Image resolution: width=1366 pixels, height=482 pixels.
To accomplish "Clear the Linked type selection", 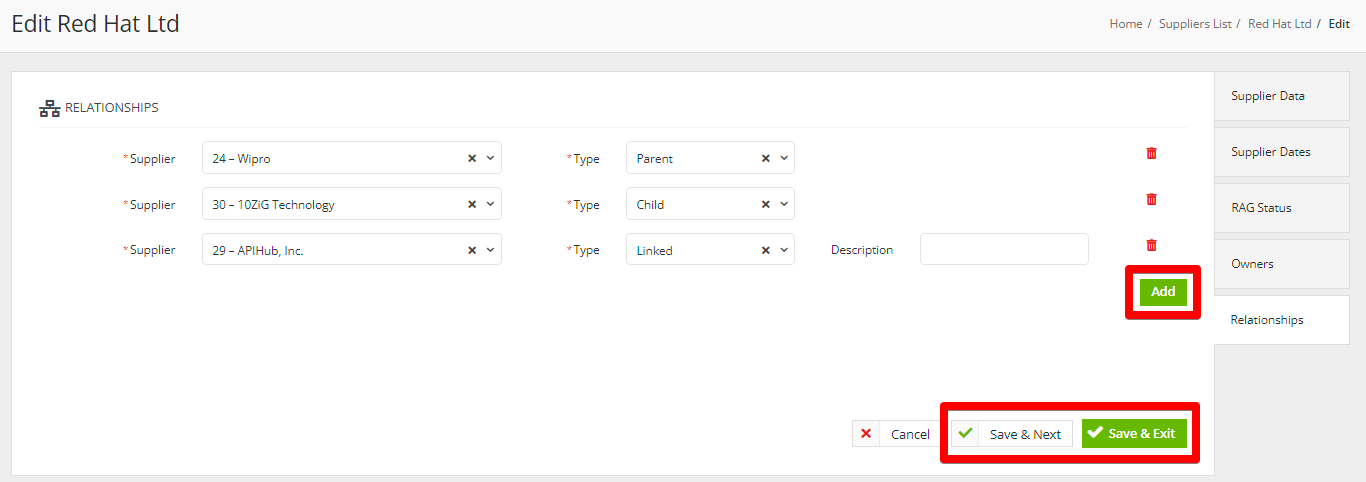I will click(766, 250).
